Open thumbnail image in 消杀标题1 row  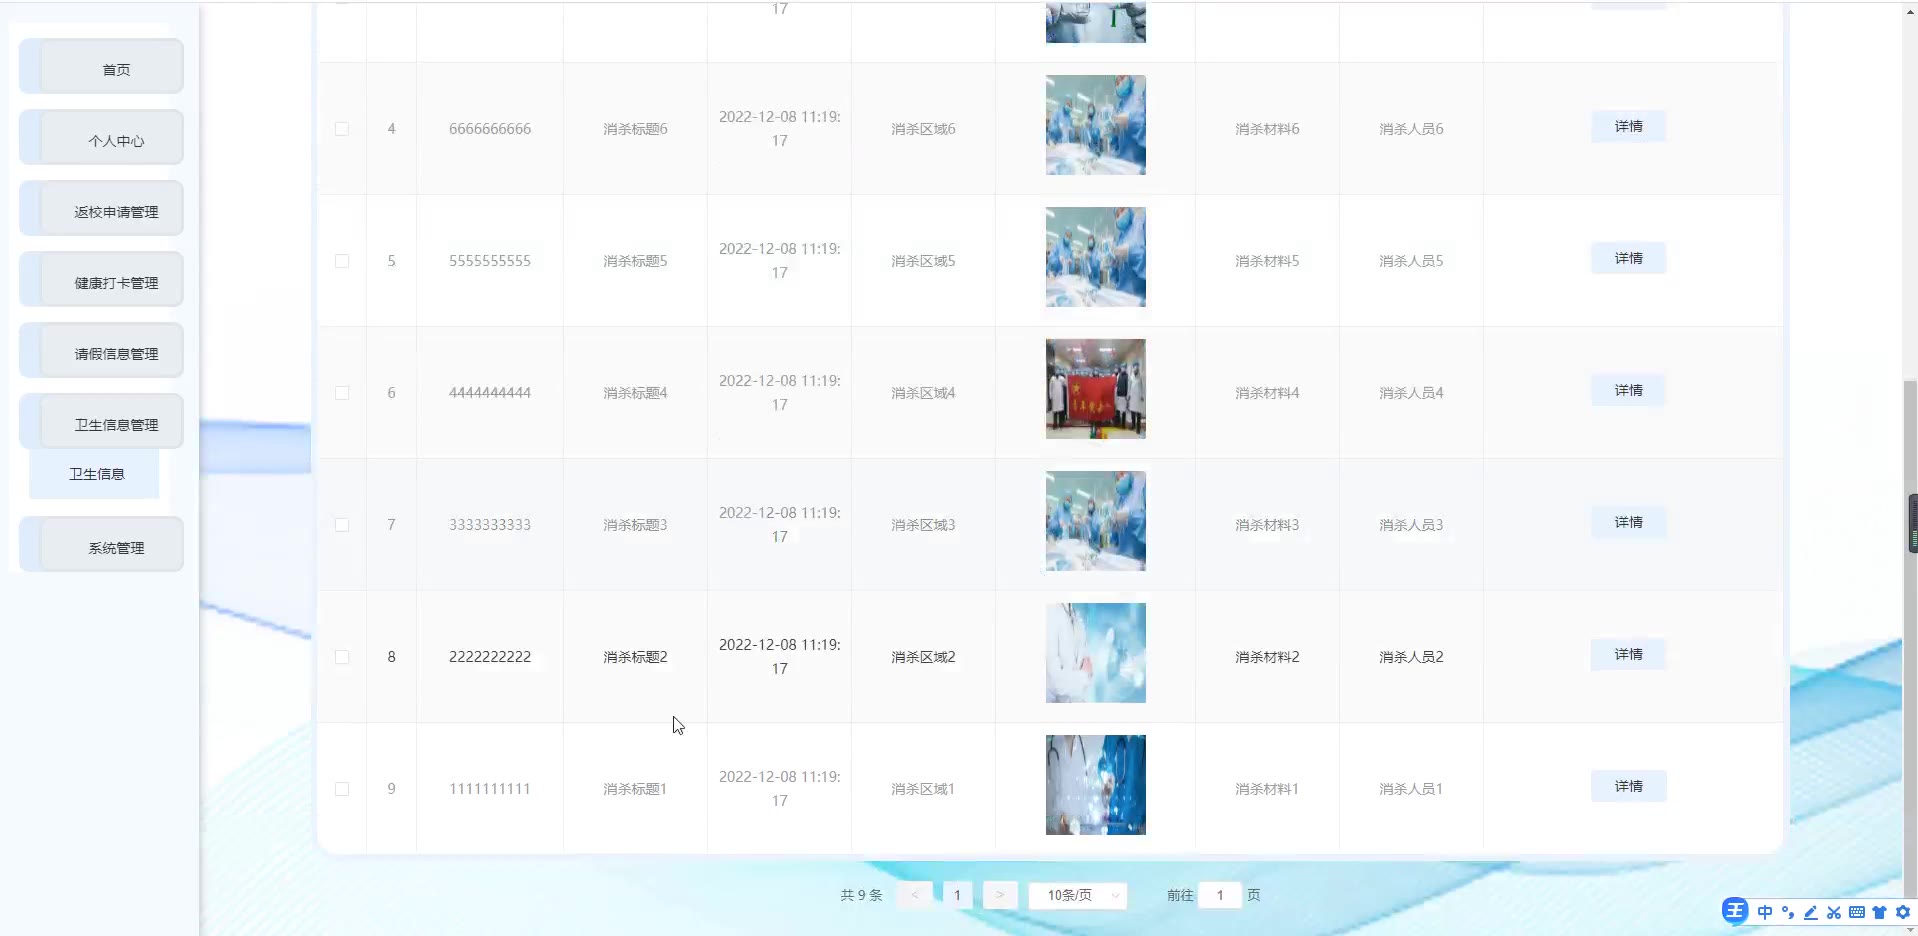pyautogui.click(x=1096, y=785)
